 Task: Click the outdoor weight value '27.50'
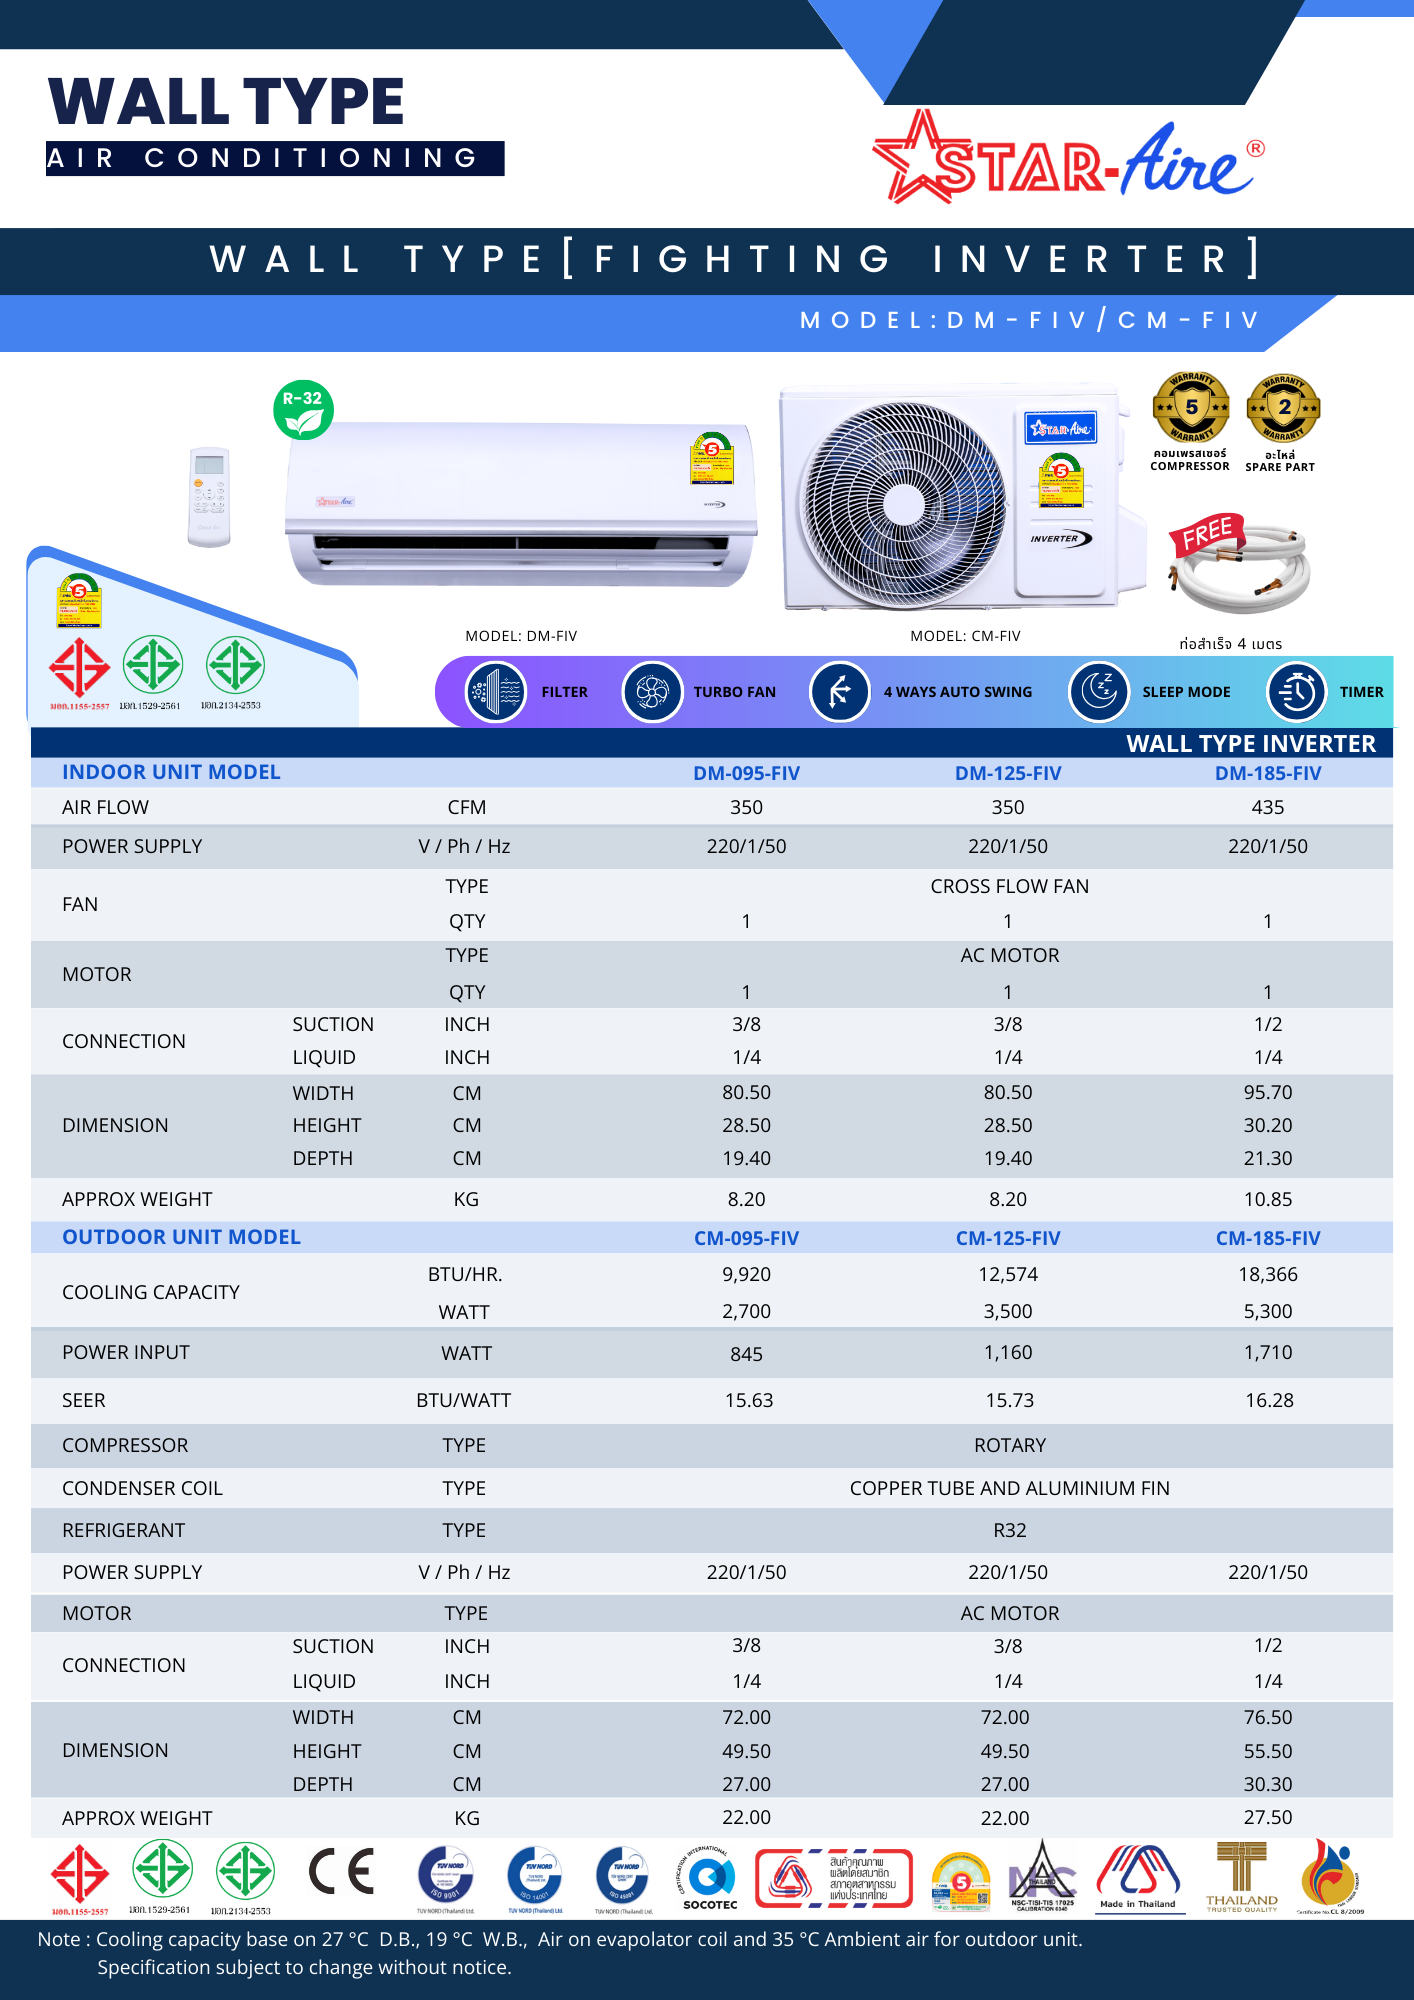(x=1268, y=1817)
